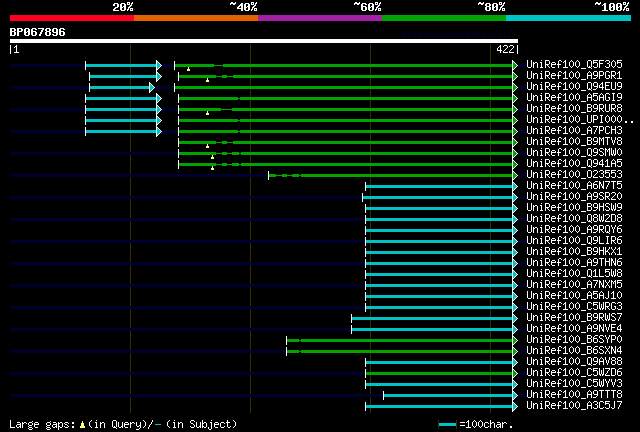Click the =100char. legend text
This screenshot has height=432, width=640.
point(486,424)
